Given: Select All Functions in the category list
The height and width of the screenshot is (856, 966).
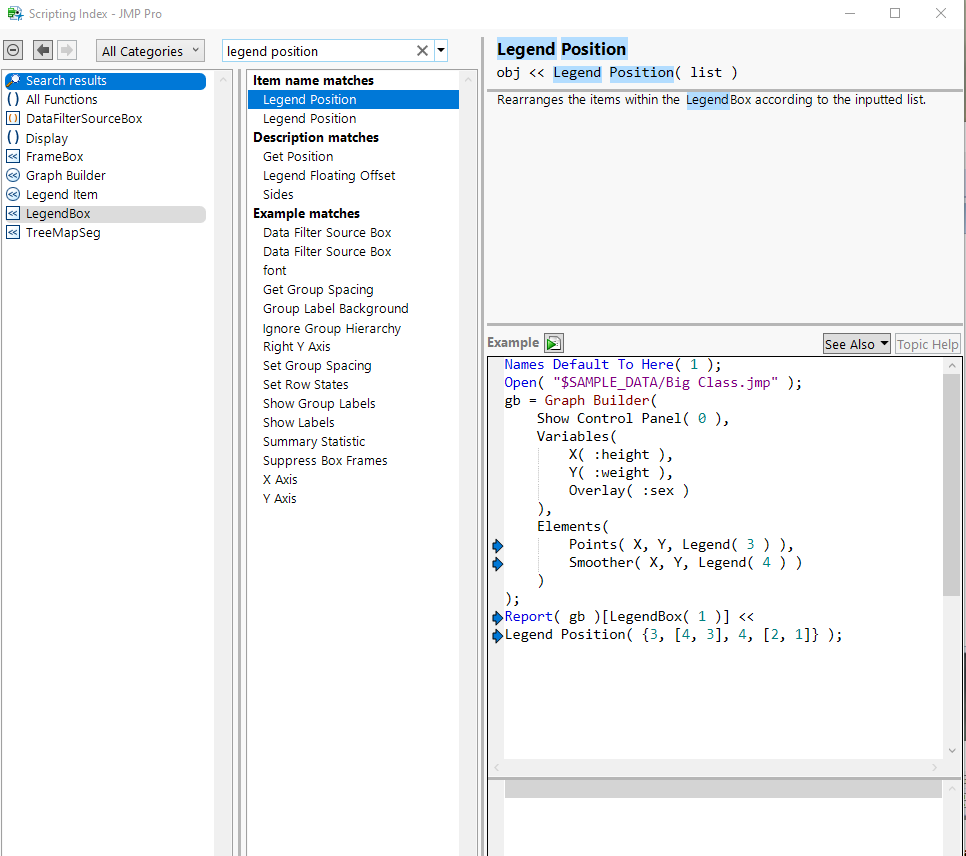Looking at the screenshot, I should coord(61,99).
